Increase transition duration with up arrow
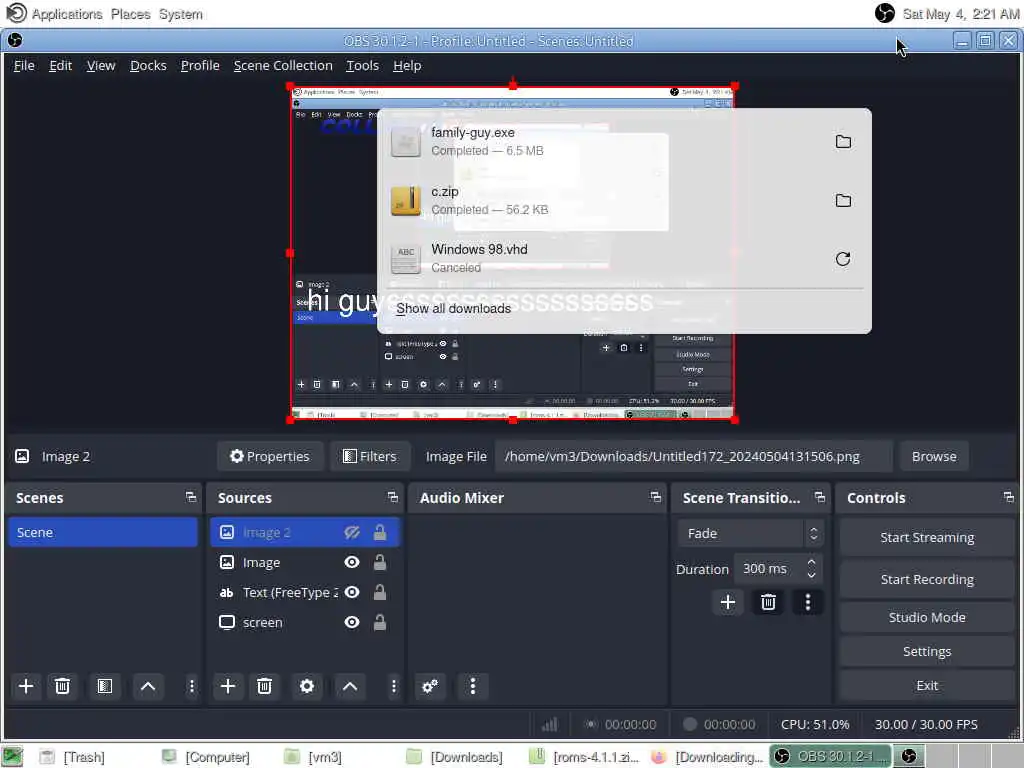This screenshot has width=1024, height=768. click(811, 562)
